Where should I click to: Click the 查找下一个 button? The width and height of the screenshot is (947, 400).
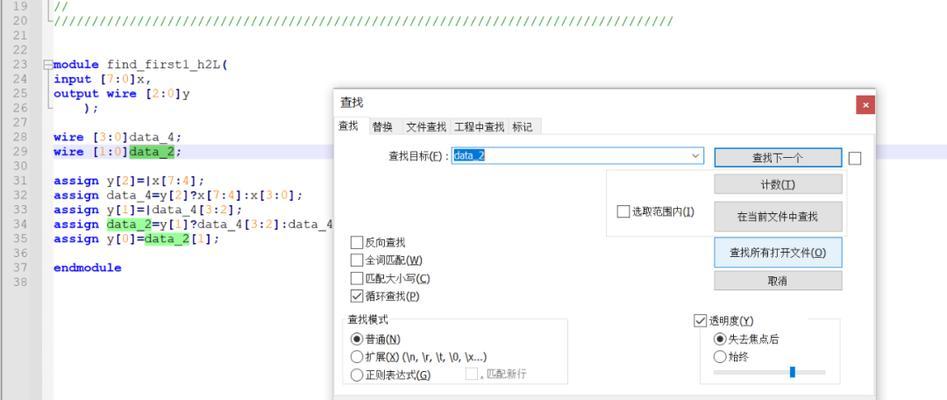pyautogui.click(x=777, y=158)
